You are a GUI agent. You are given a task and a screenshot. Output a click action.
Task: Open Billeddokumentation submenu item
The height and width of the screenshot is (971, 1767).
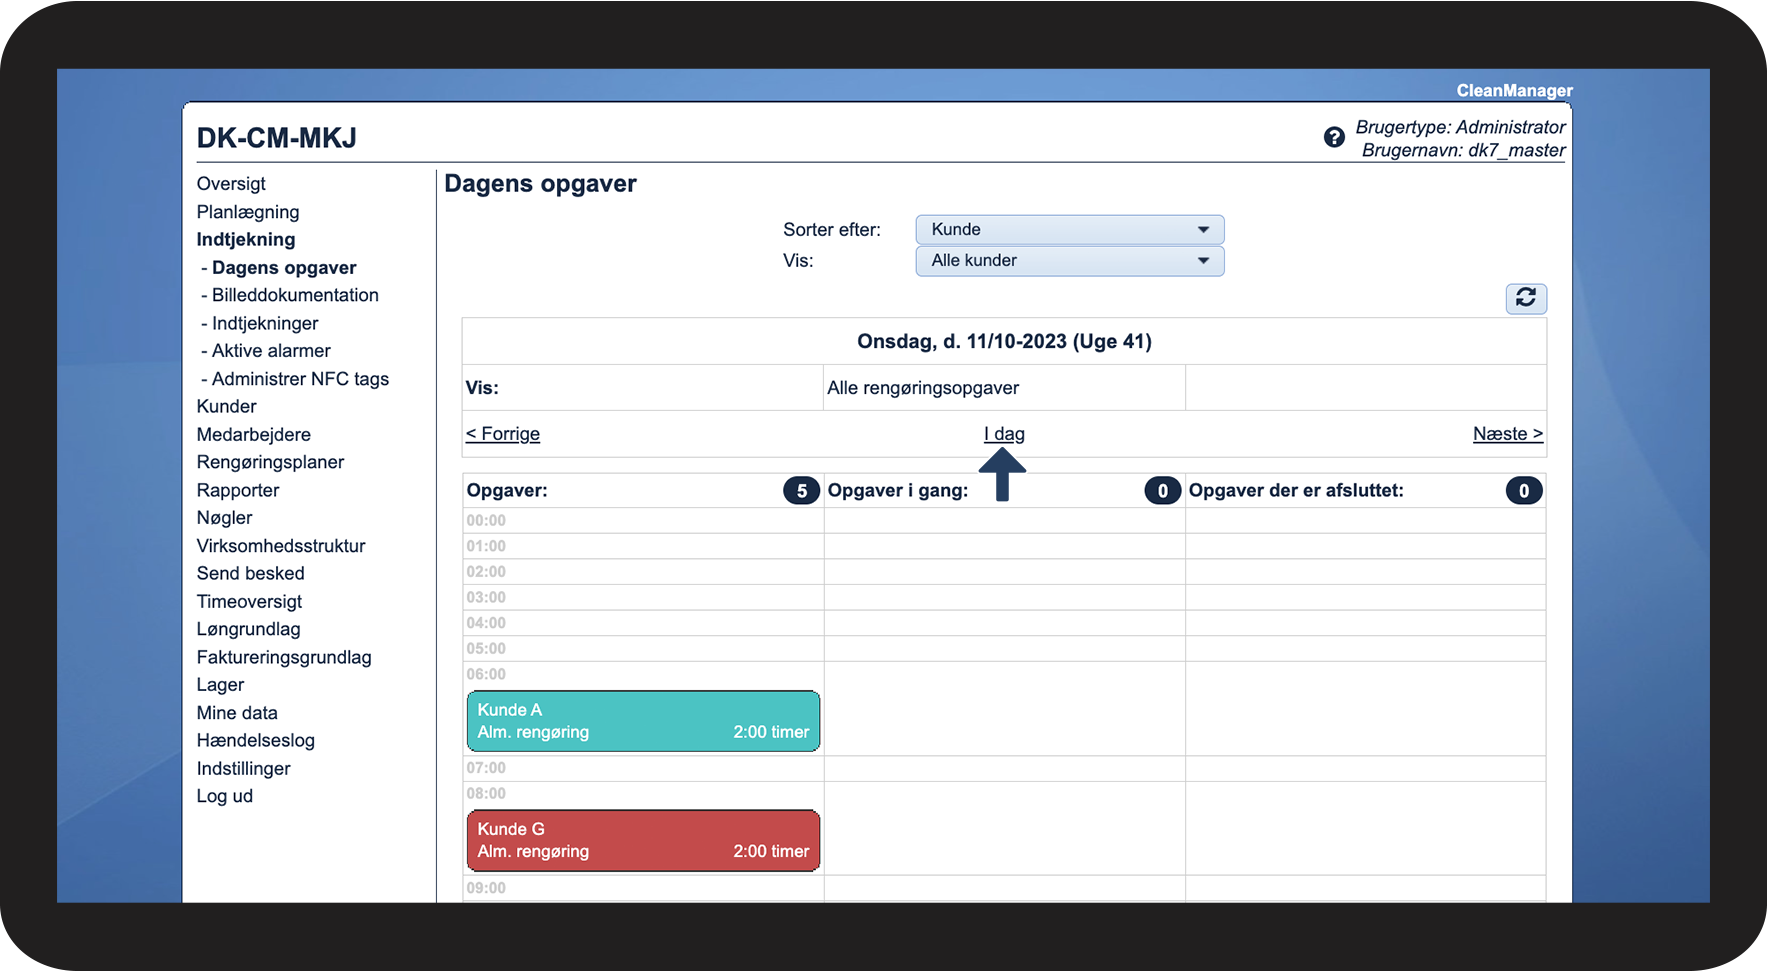point(295,295)
